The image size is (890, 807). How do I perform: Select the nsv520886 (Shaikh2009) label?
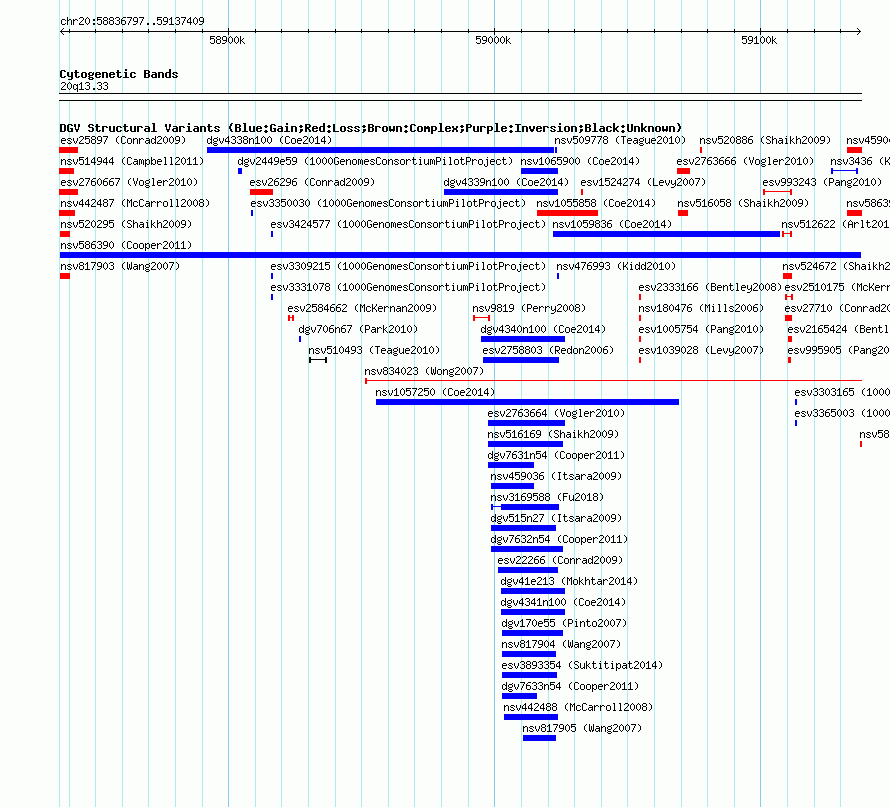point(765,140)
